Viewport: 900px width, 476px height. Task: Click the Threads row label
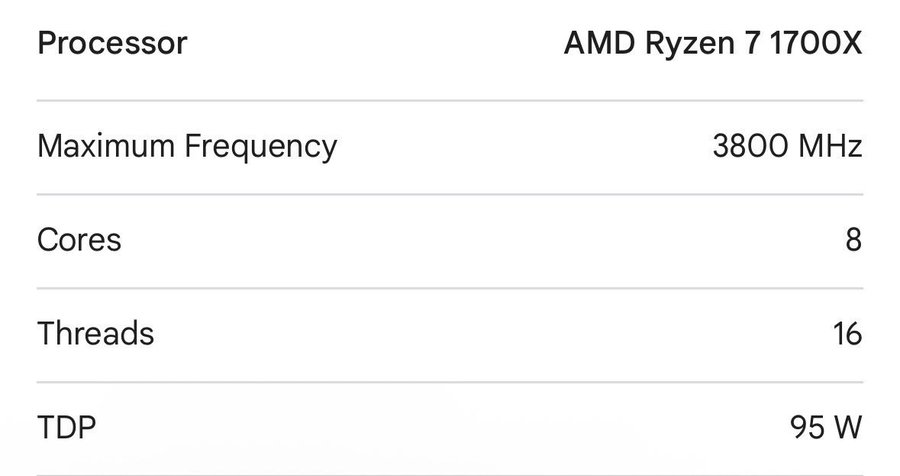[x=96, y=333]
